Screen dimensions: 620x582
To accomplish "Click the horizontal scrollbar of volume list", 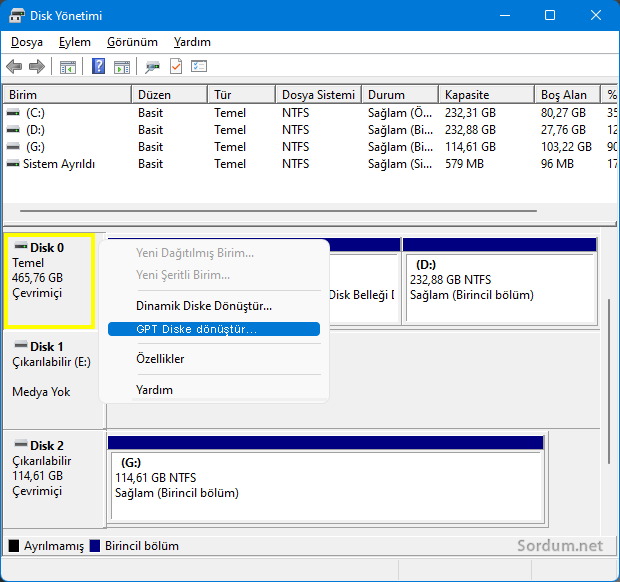I will coord(278,211).
